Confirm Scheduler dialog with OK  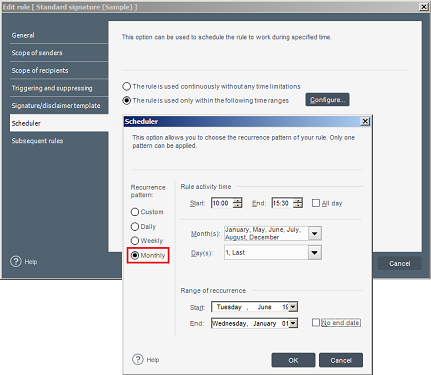tap(293, 360)
